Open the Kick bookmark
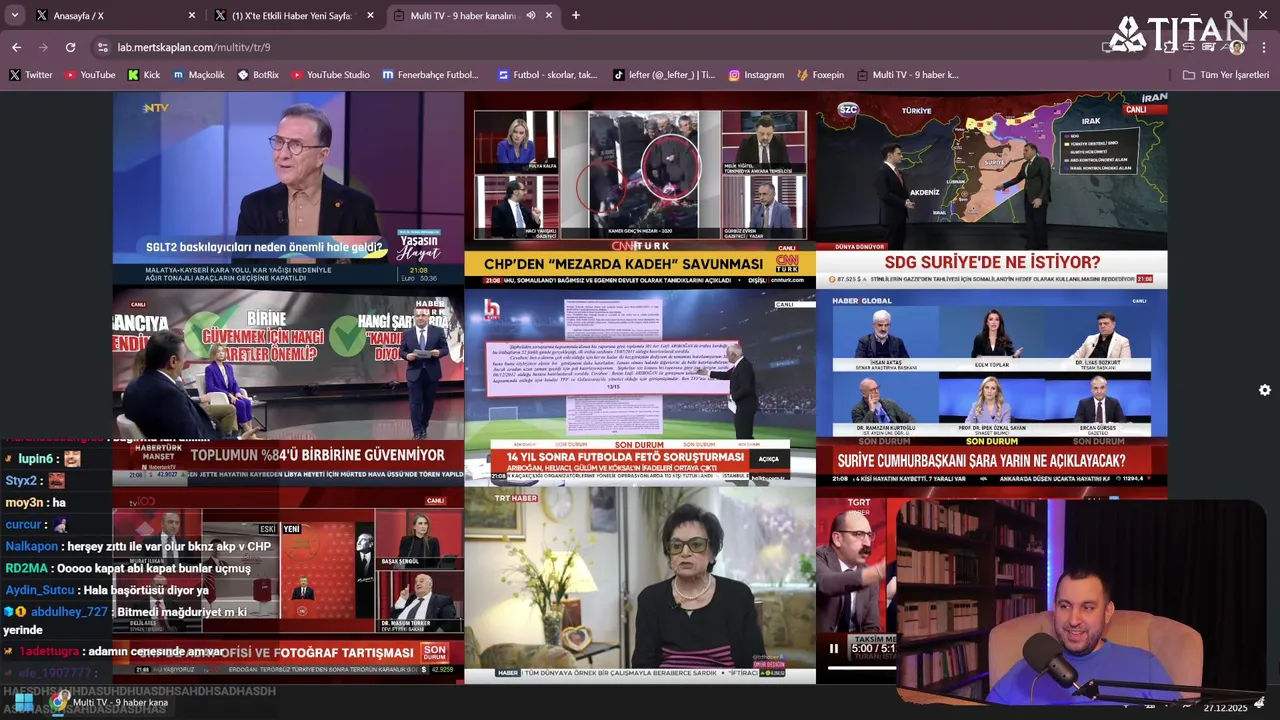The image size is (1280, 720). tap(144, 75)
